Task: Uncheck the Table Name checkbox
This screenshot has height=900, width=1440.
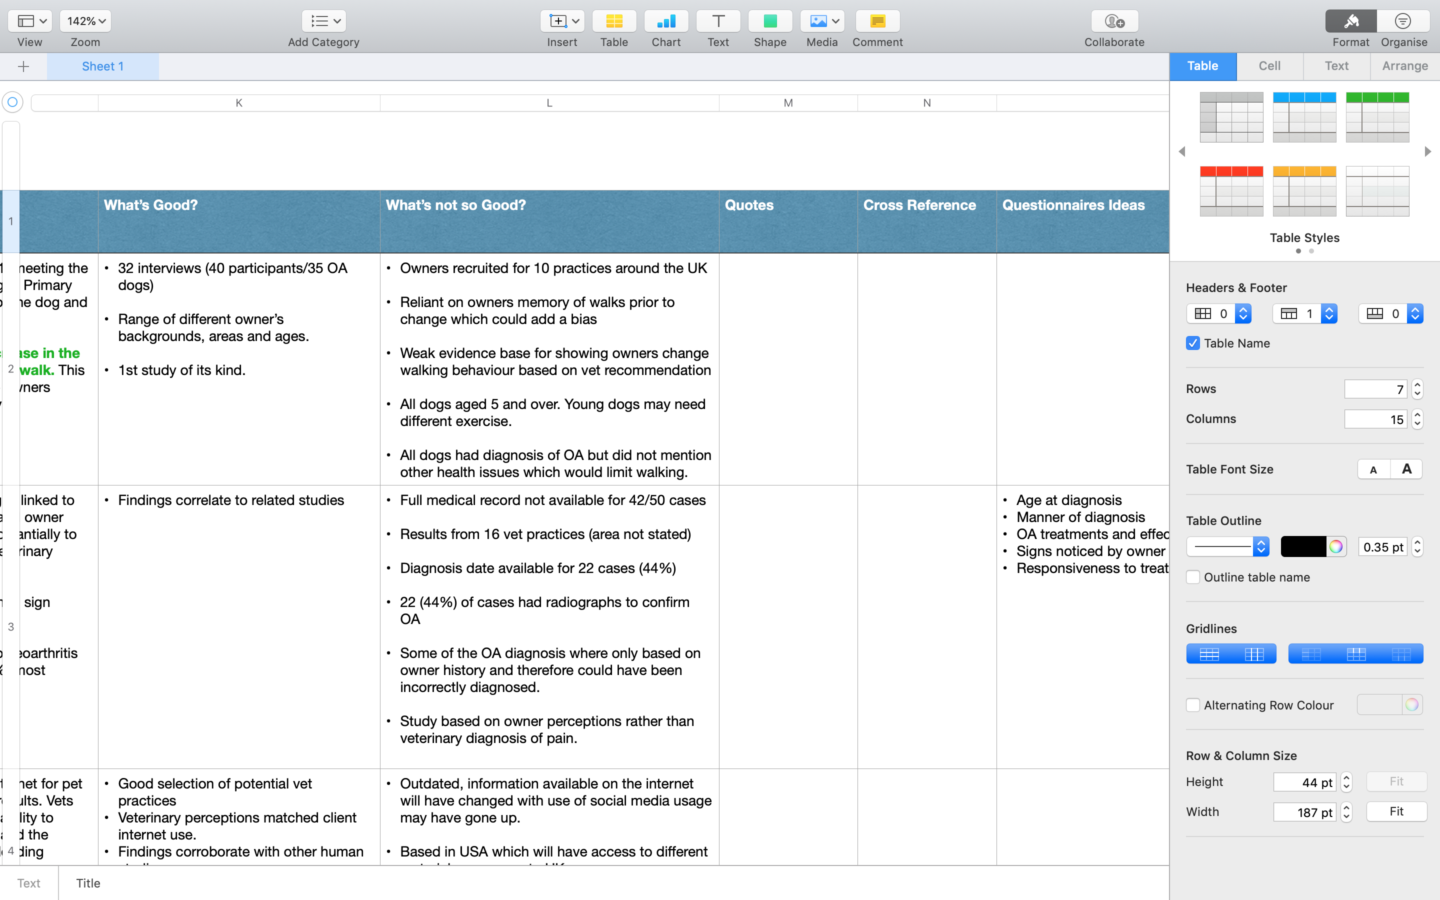Action: point(1193,343)
